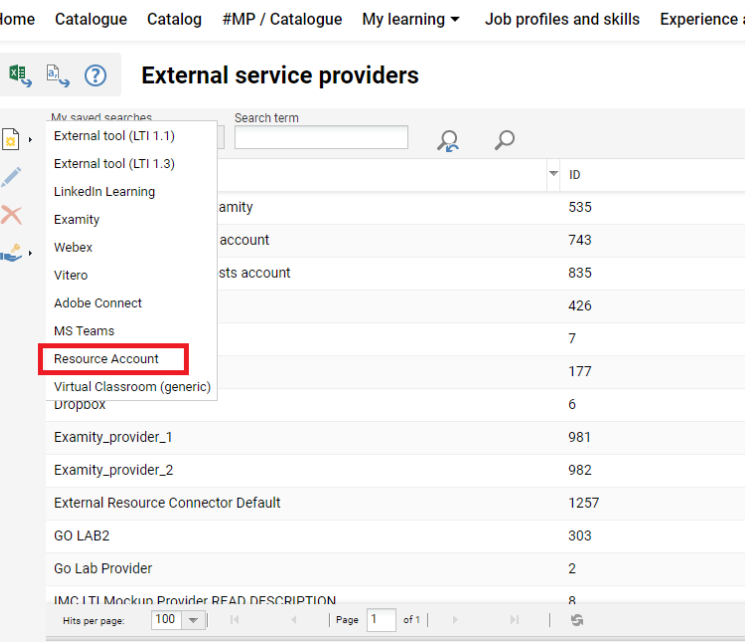The image size is (745, 642).
Task: Click the ID value 982
Action: coord(580,470)
